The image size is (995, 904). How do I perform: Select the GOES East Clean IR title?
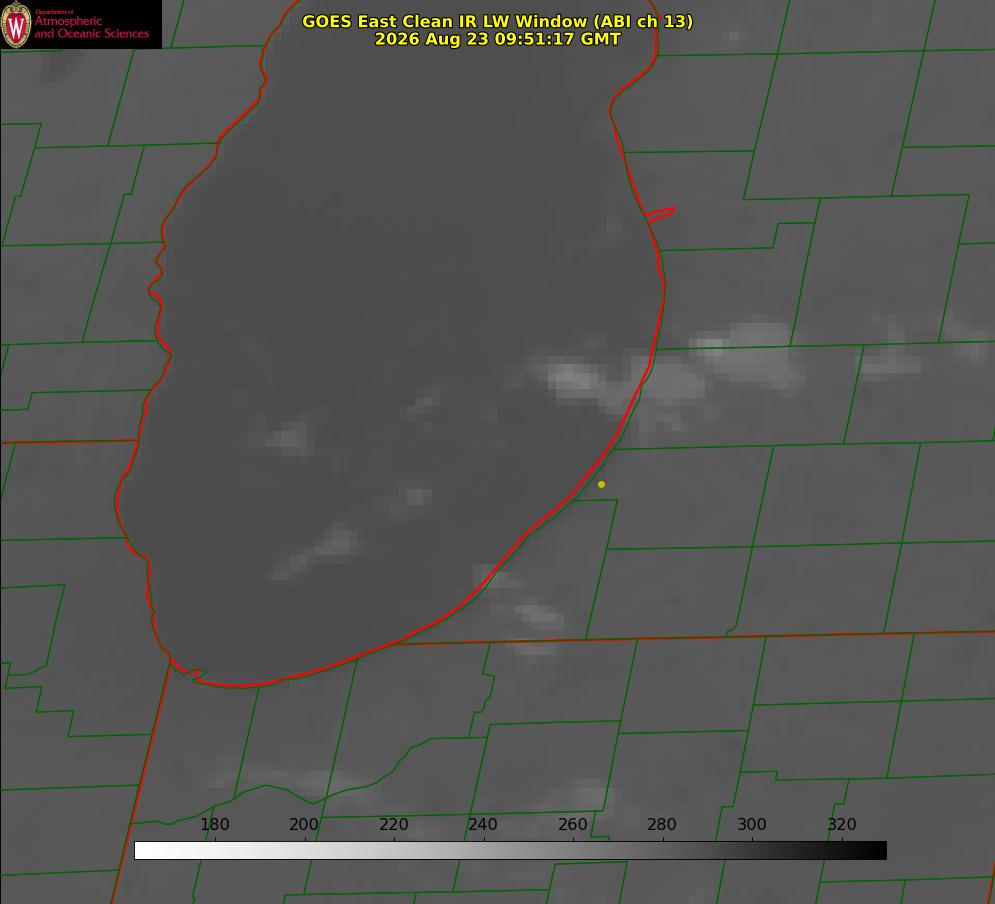pos(498,21)
